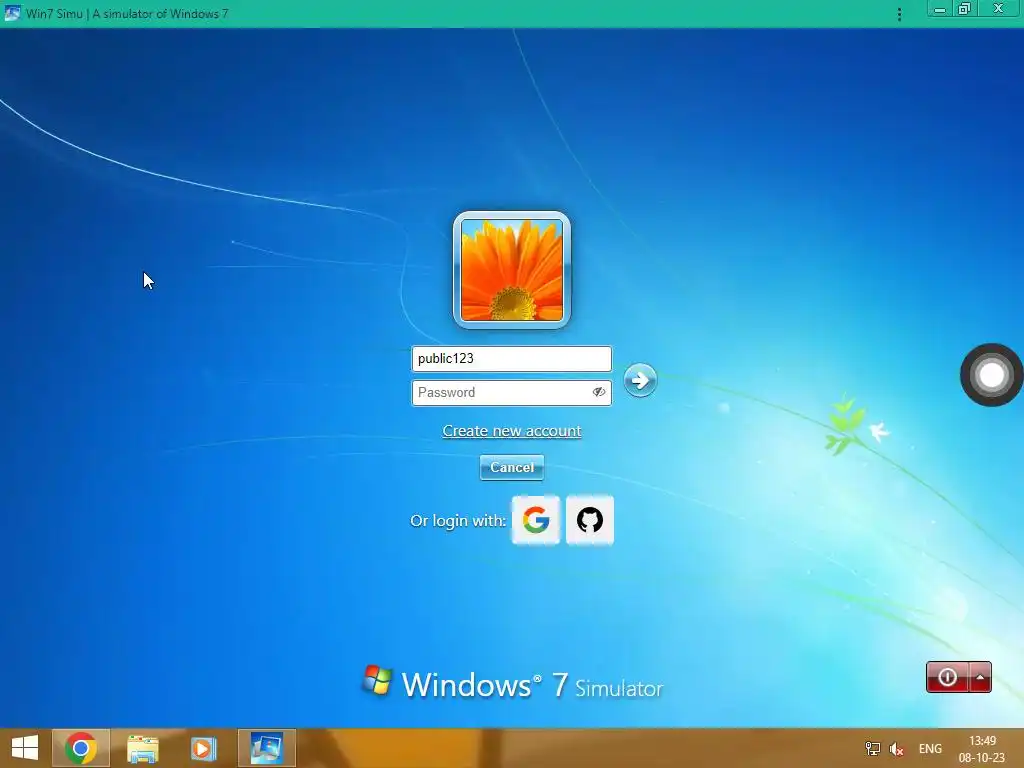Viewport: 1024px width, 768px height.
Task: Click the muted volume tray icon
Action: click(x=897, y=749)
